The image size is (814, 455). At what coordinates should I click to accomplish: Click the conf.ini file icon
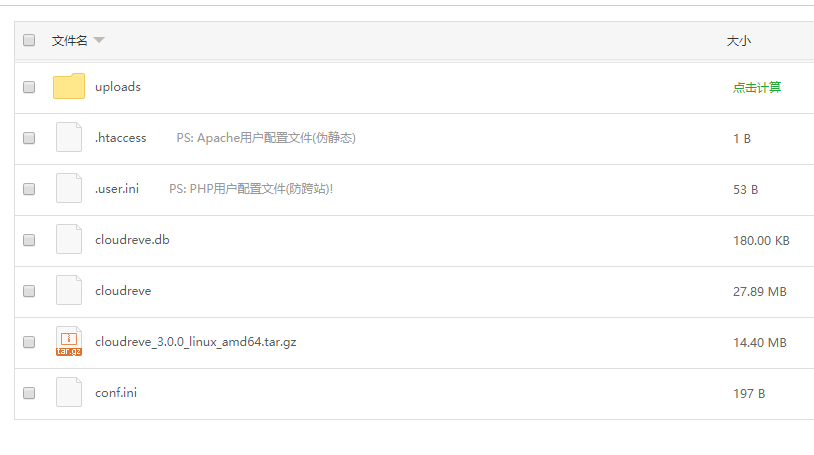tap(69, 393)
